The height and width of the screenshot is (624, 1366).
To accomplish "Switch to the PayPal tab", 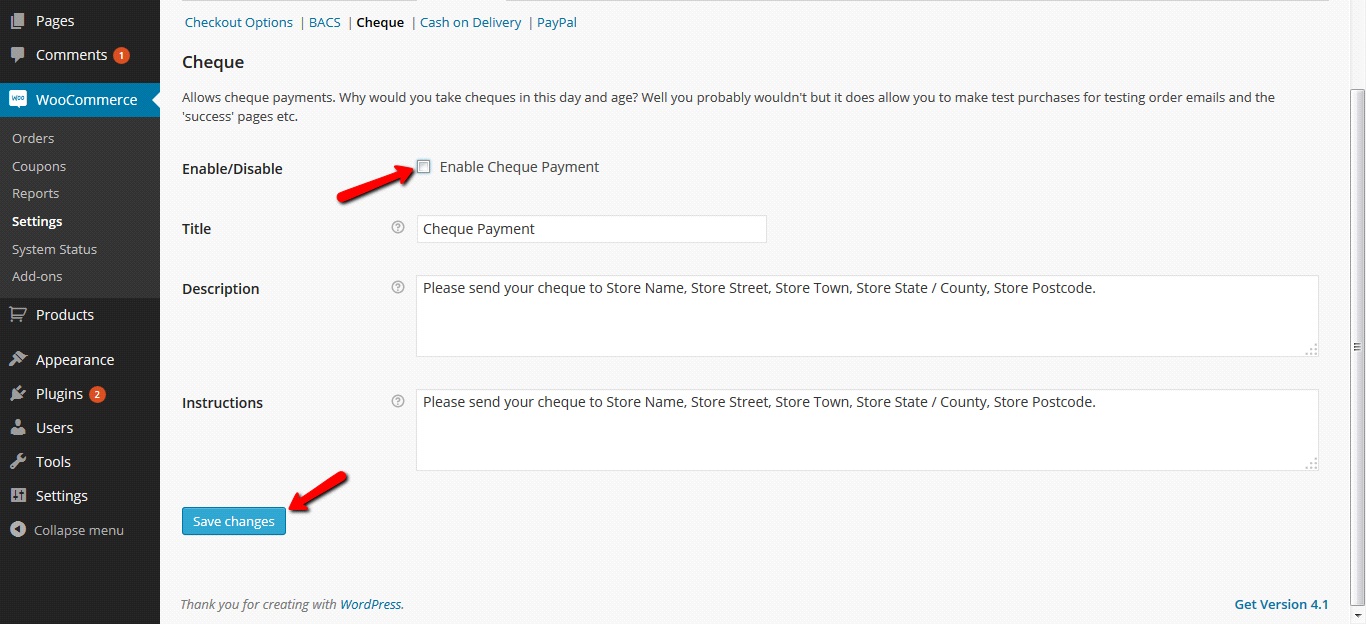I will pyautogui.click(x=557, y=22).
